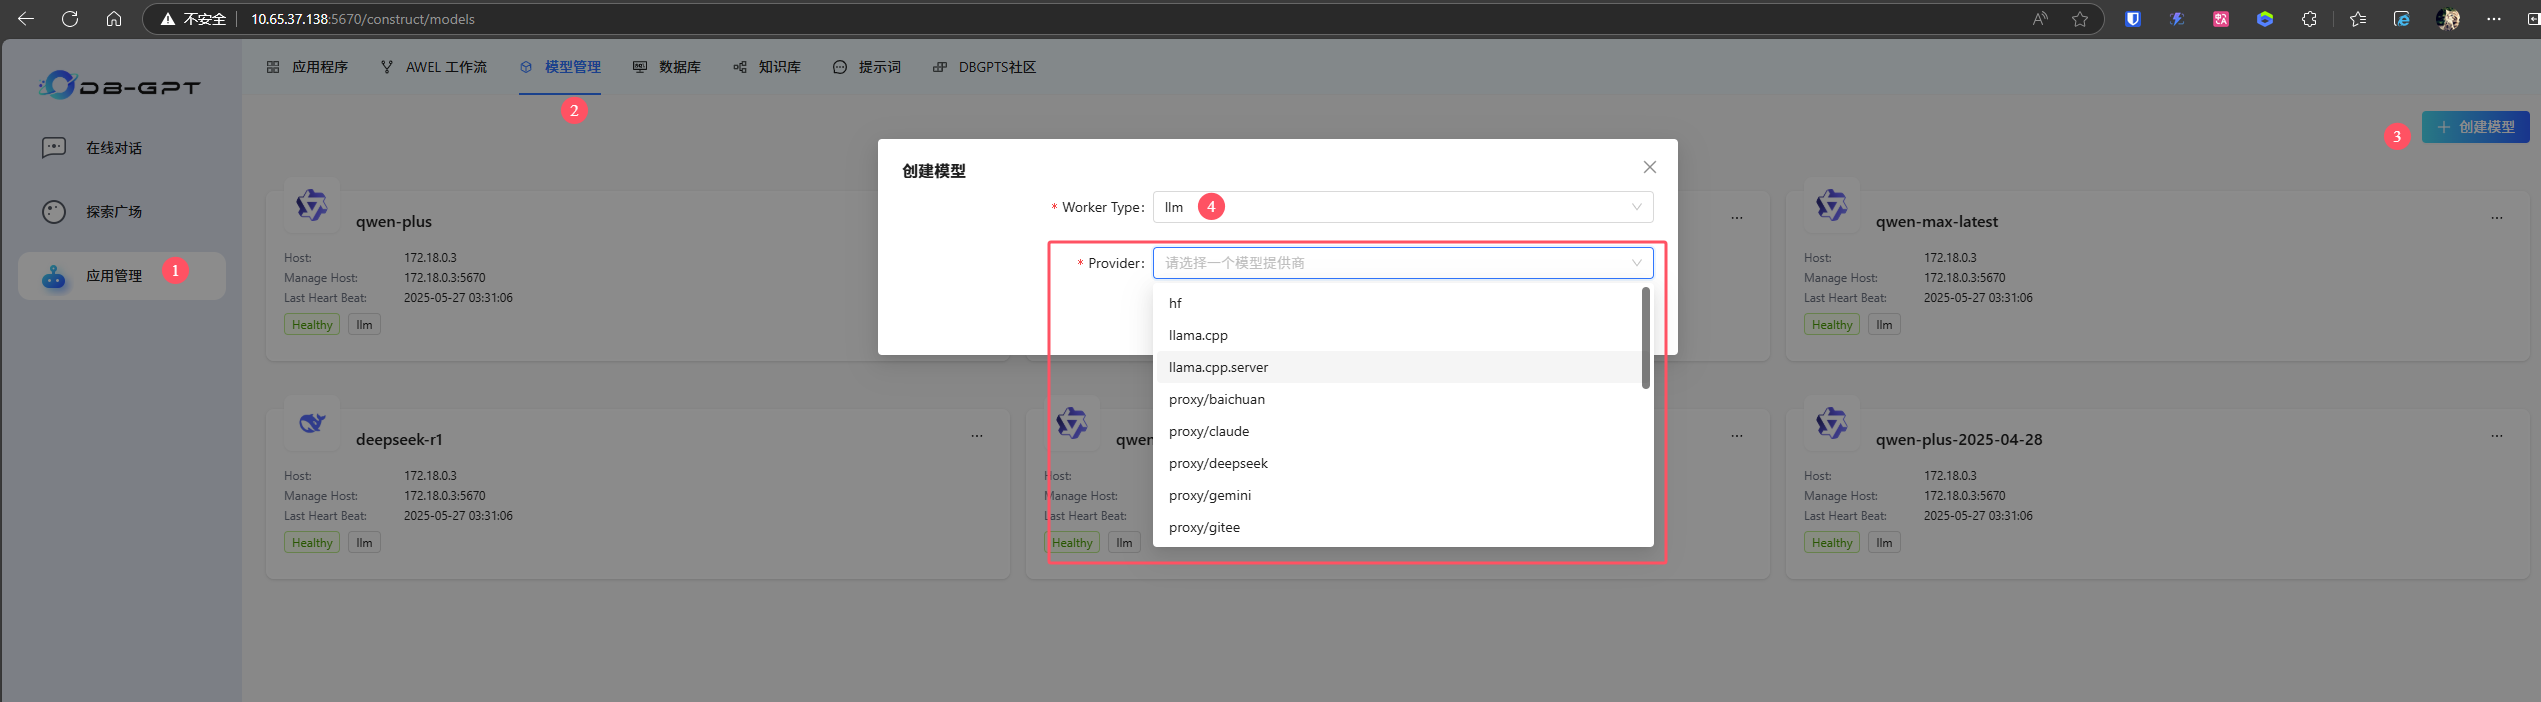Select proxy/baichuan provider option
Image resolution: width=2541 pixels, height=702 pixels.
[1399, 399]
